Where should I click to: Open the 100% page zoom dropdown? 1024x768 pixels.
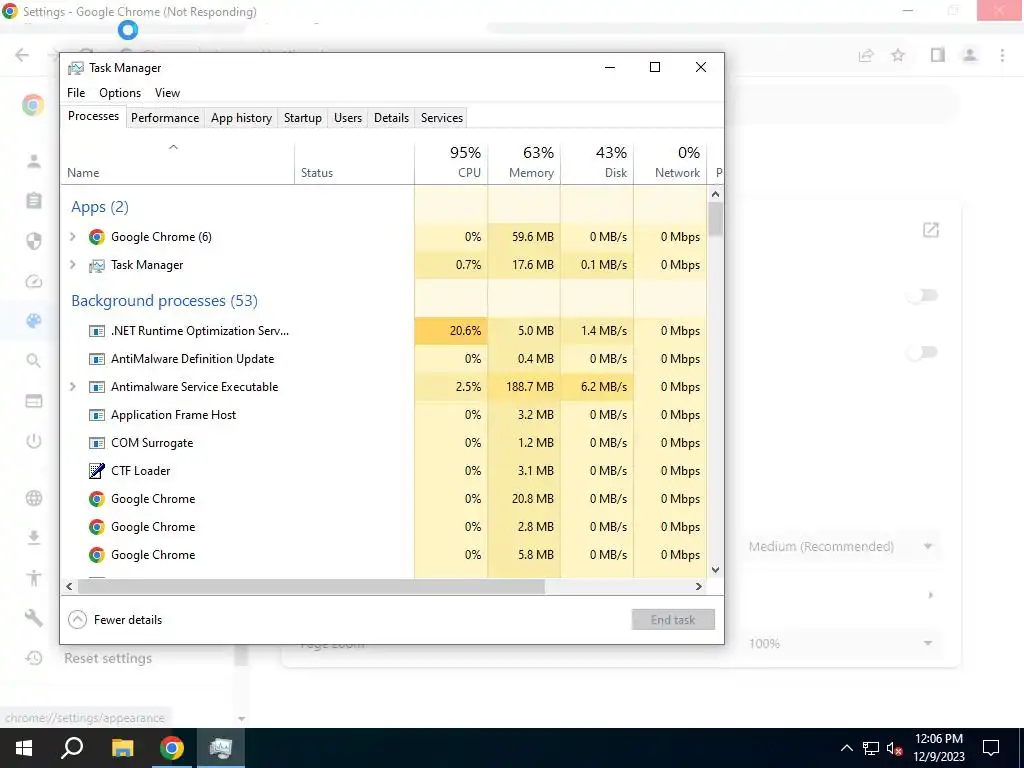coord(841,643)
